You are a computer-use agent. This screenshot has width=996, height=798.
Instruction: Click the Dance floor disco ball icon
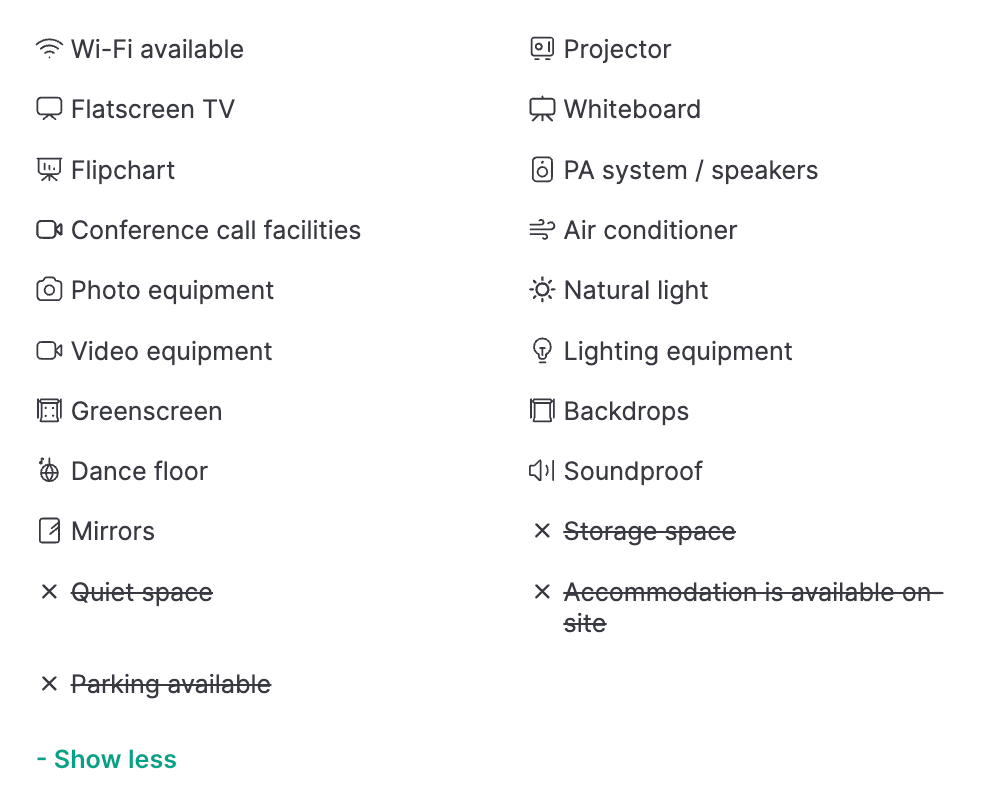(x=49, y=471)
